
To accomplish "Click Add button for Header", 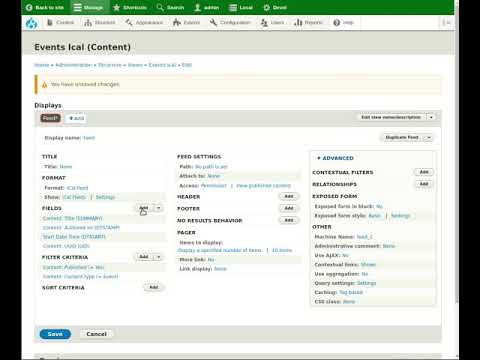I will click(x=289, y=196).
